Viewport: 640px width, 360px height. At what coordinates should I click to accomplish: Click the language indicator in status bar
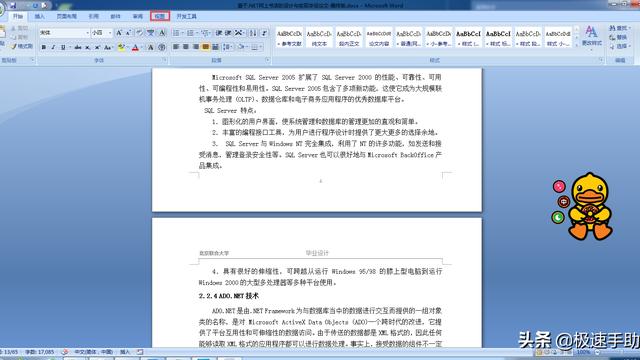(x=93, y=351)
